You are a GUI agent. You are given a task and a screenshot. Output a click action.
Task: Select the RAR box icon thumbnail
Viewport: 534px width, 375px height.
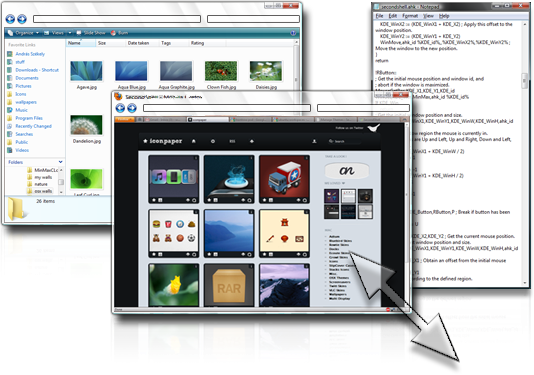(x=229, y=285)
